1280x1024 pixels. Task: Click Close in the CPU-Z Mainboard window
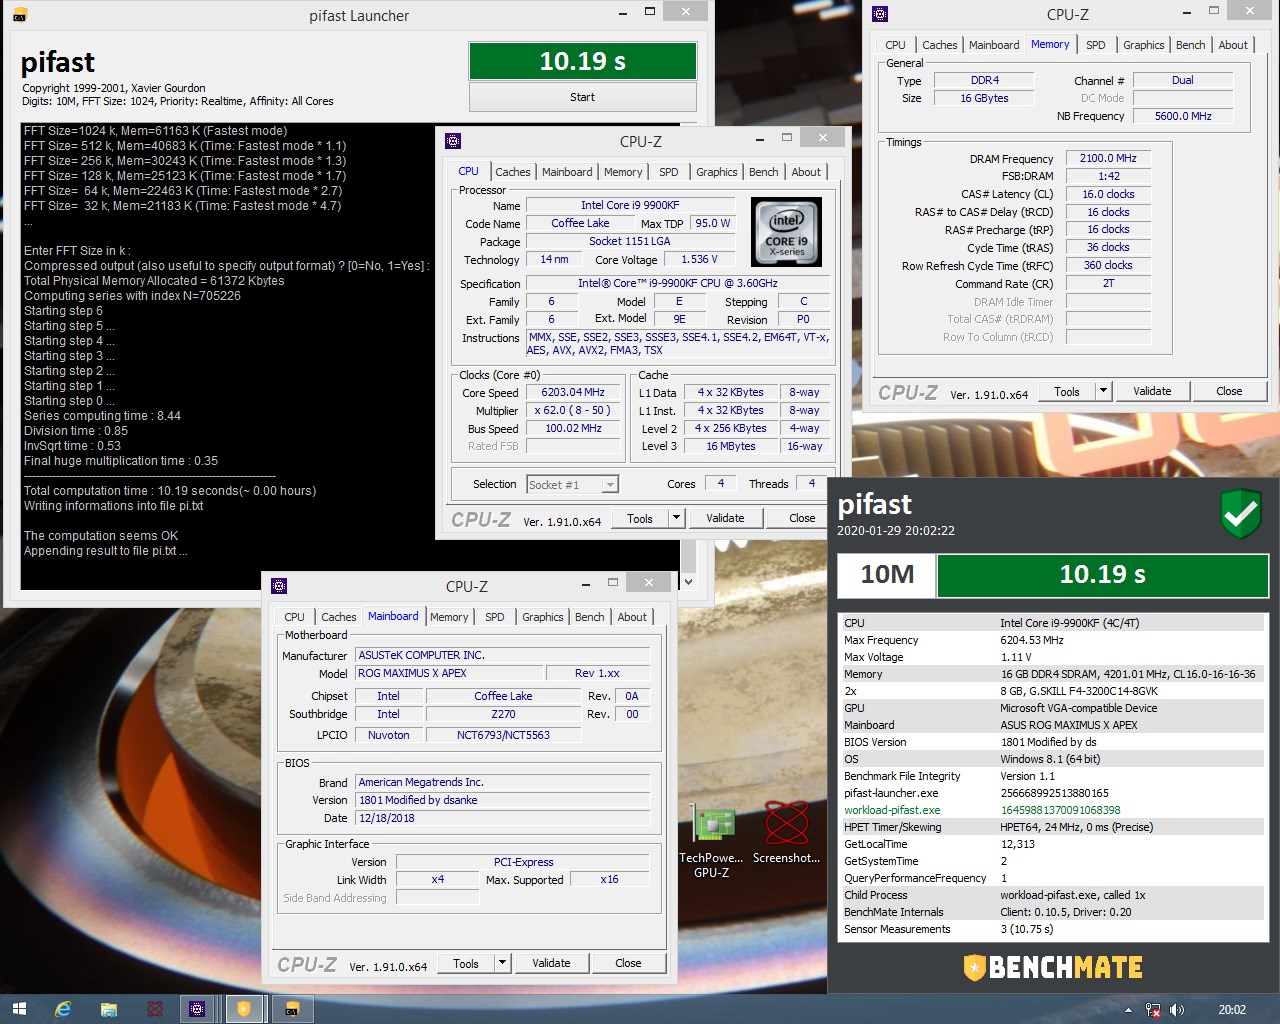pyautogui.click(x=628, y=963)
